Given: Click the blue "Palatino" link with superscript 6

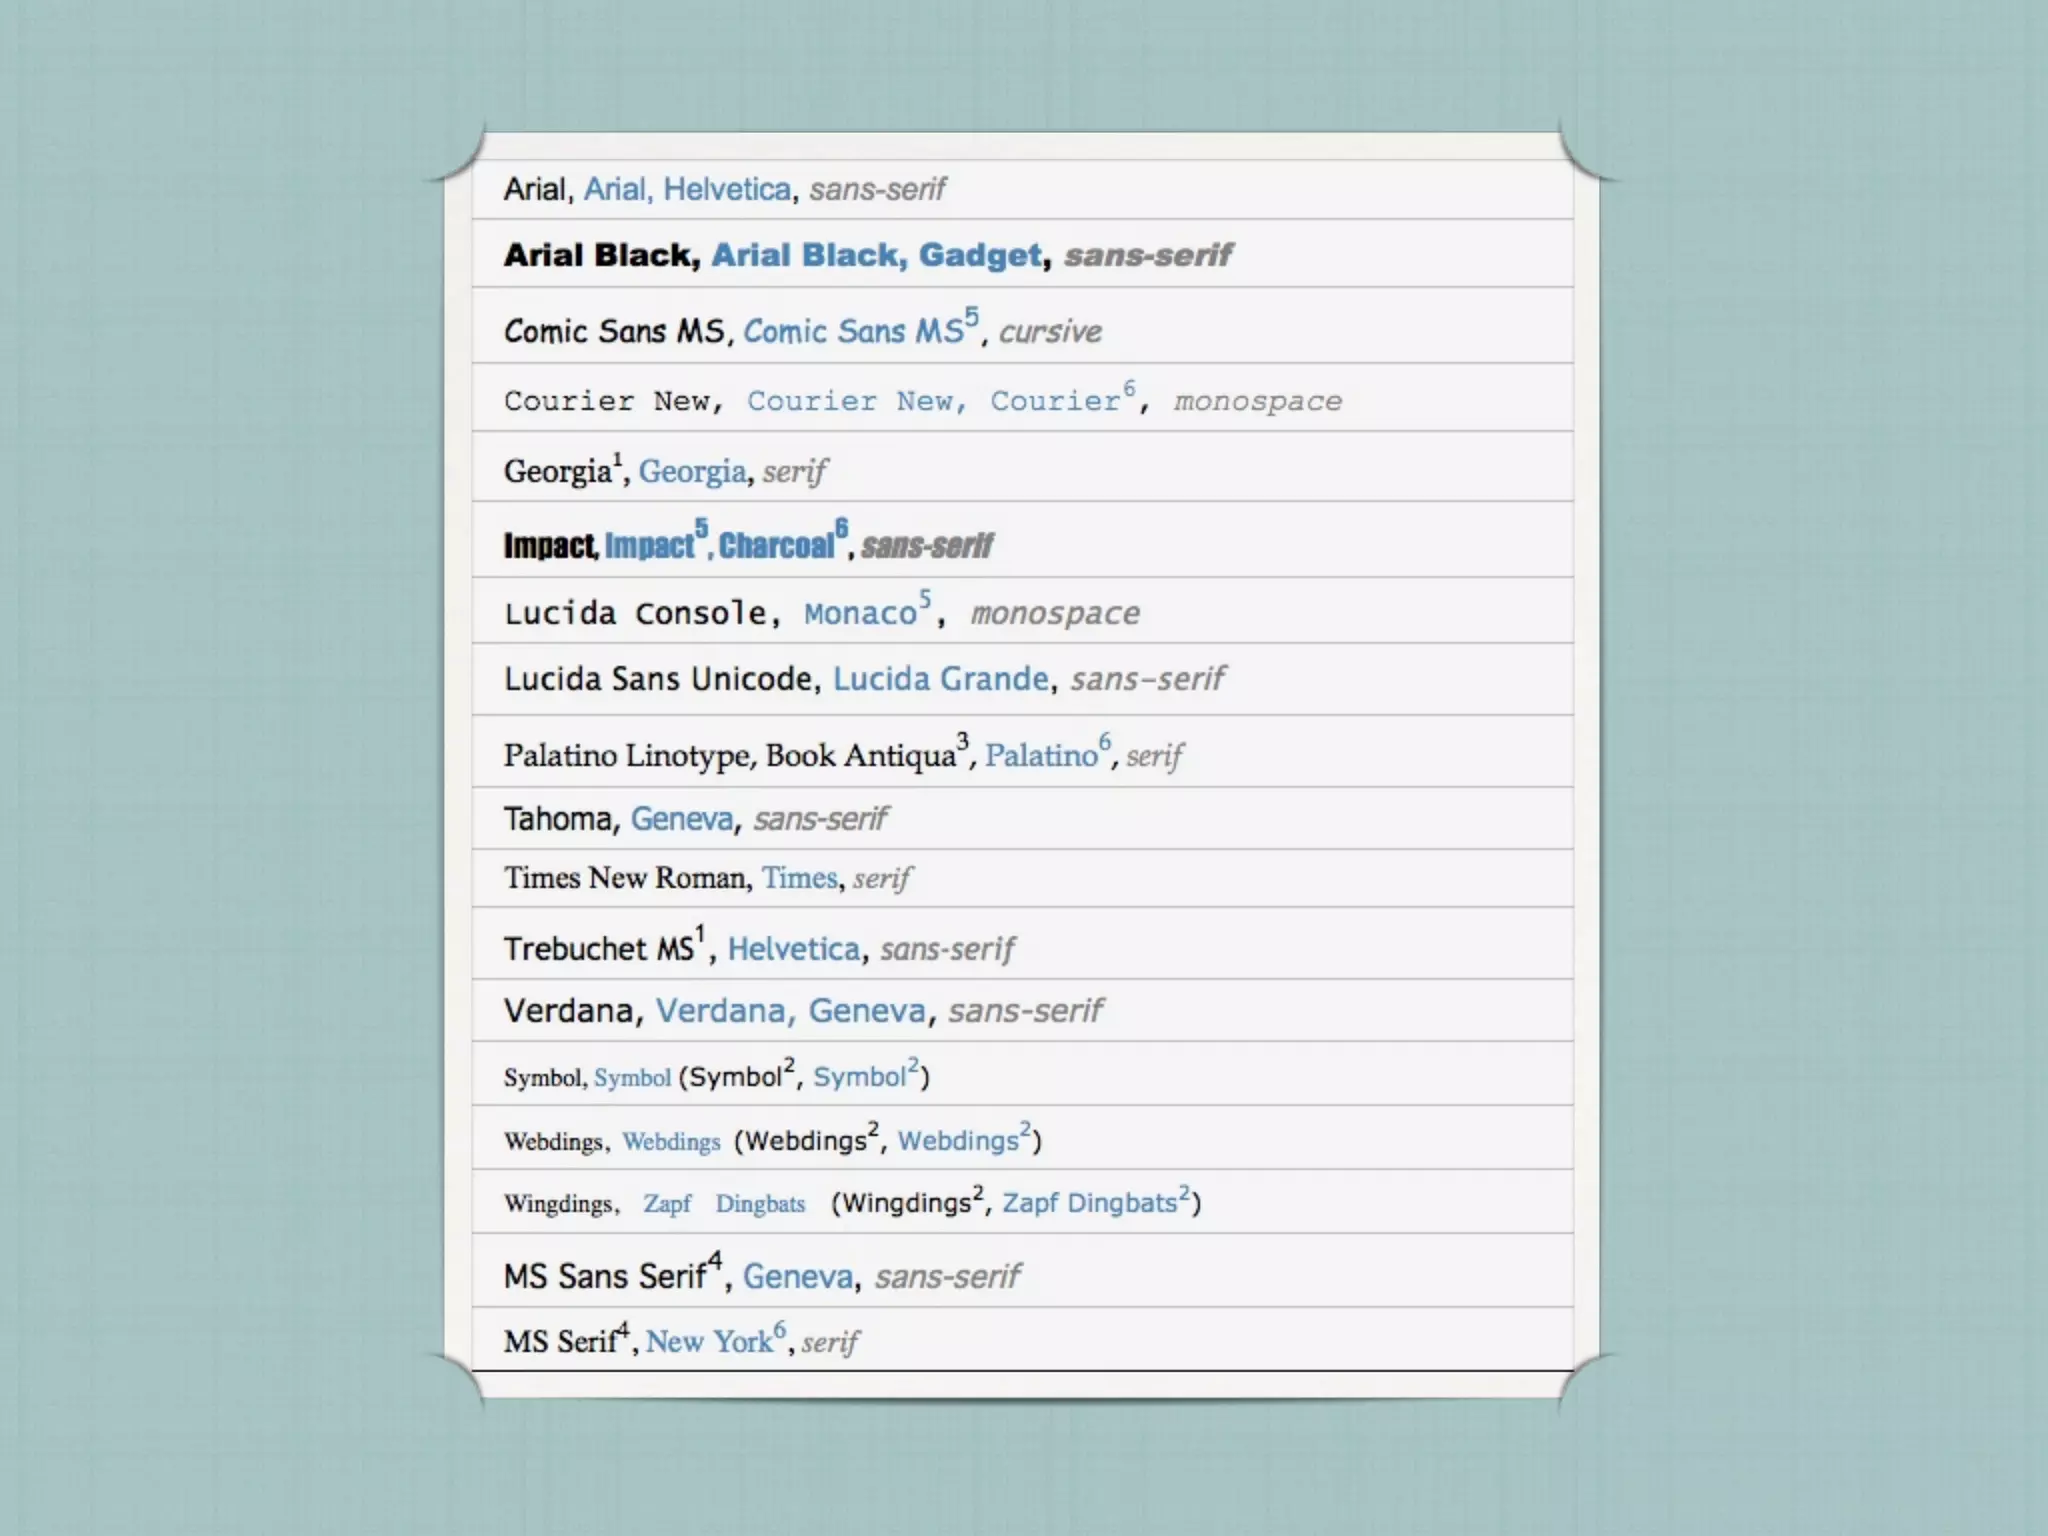Looking at the screenshot, I should pos(1040,756).
